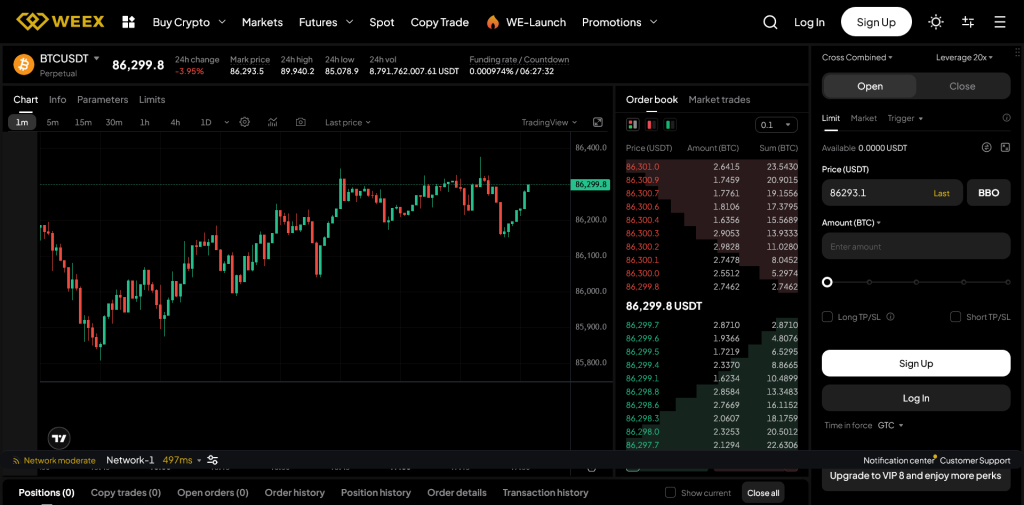Select the Market order tab
The image size is (1024, 505).
click(863, 118)
